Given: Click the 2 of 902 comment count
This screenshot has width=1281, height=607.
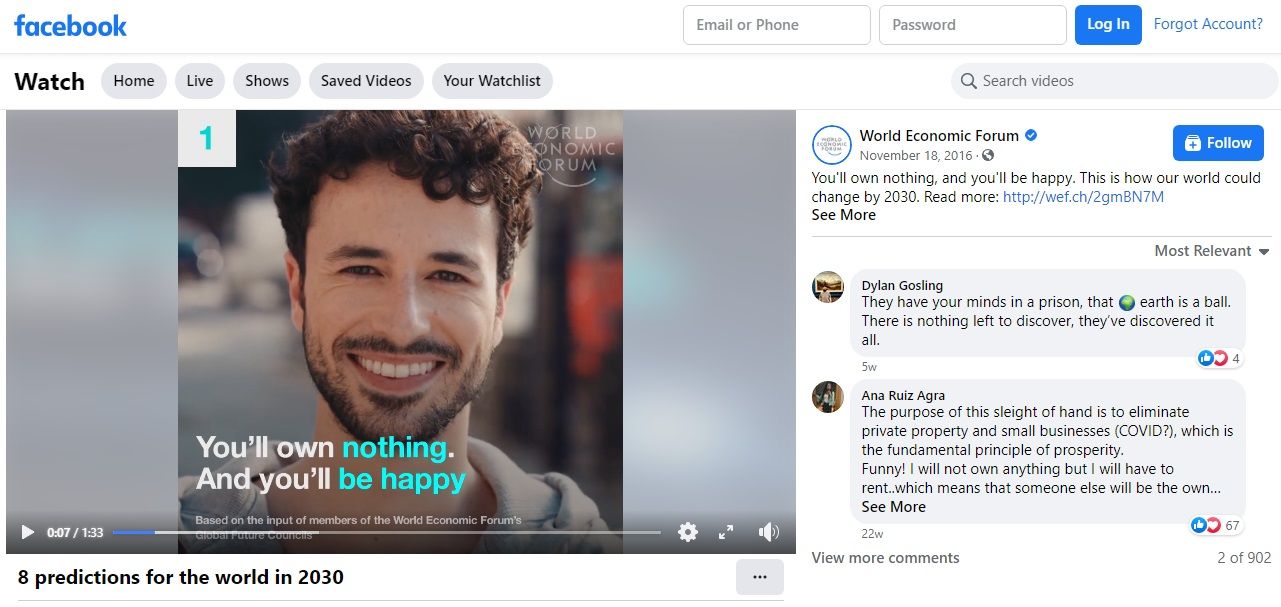Looking at the screenshot, I should click(1244, 558).
